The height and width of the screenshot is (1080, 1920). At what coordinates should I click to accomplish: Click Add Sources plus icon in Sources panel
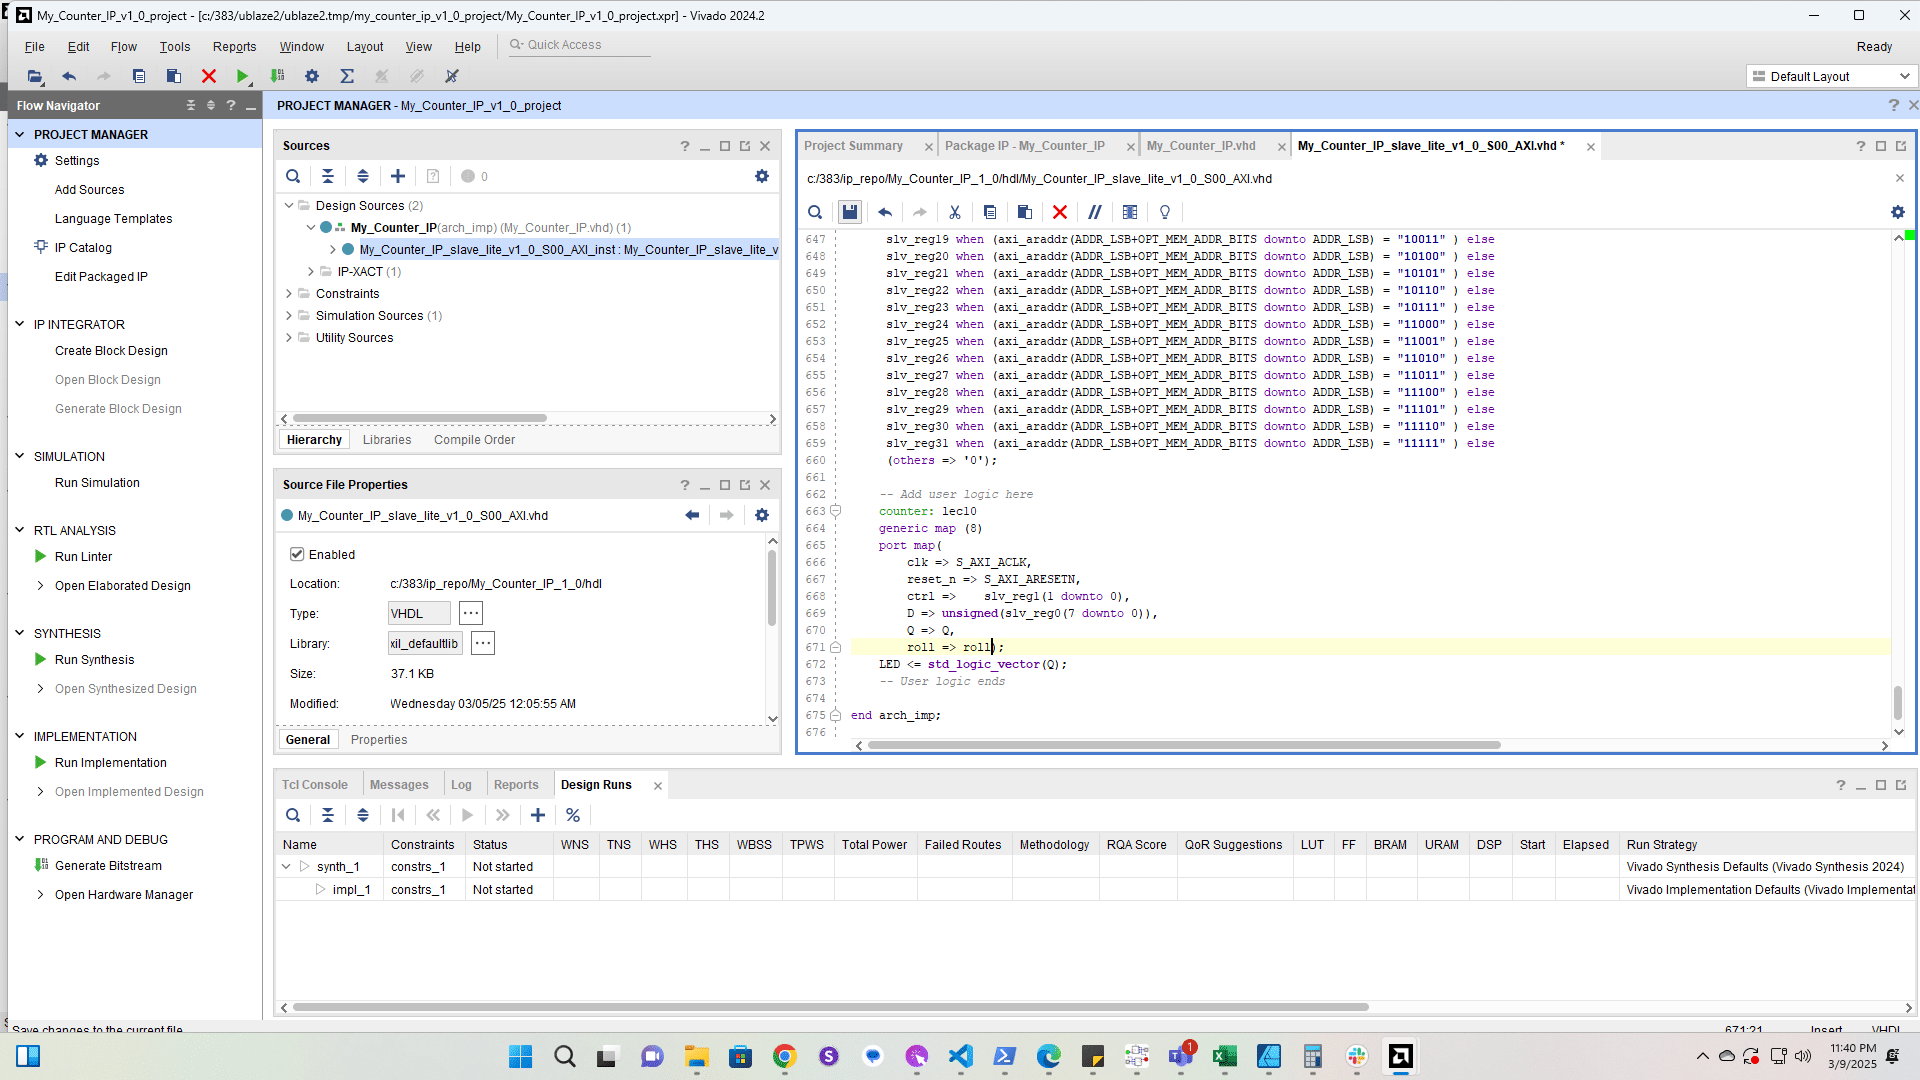click(398, 176)
